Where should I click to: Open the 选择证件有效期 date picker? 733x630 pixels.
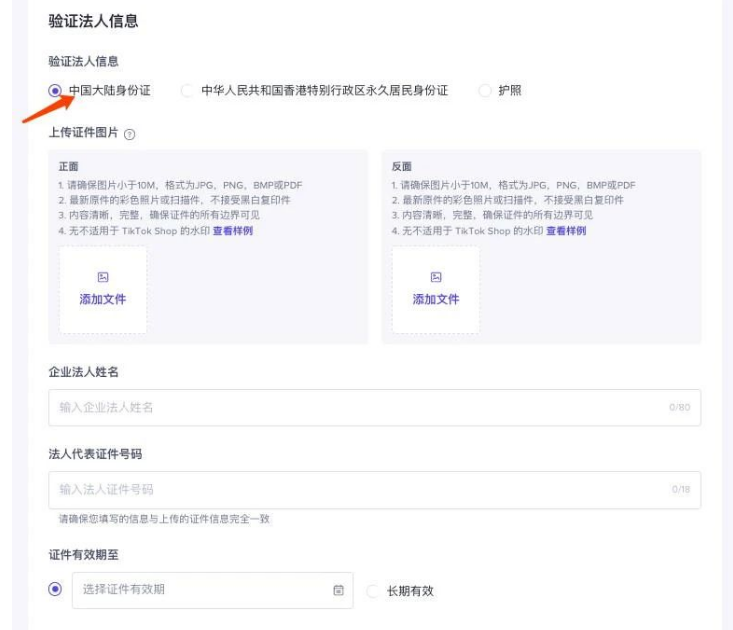[200, 590]
